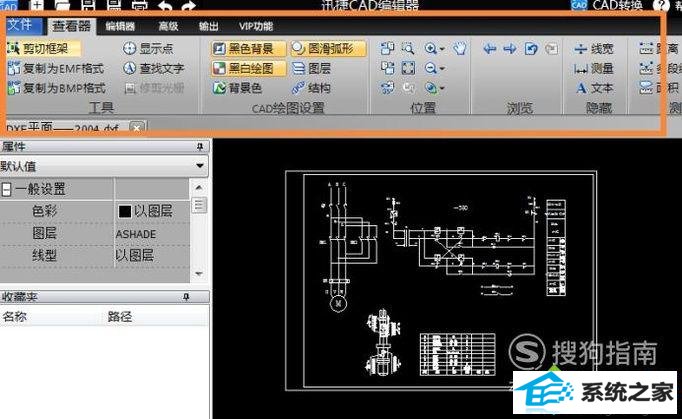Select the 距离 distance measure tool
Screen dimensions: 682x419
coord(659,48)
